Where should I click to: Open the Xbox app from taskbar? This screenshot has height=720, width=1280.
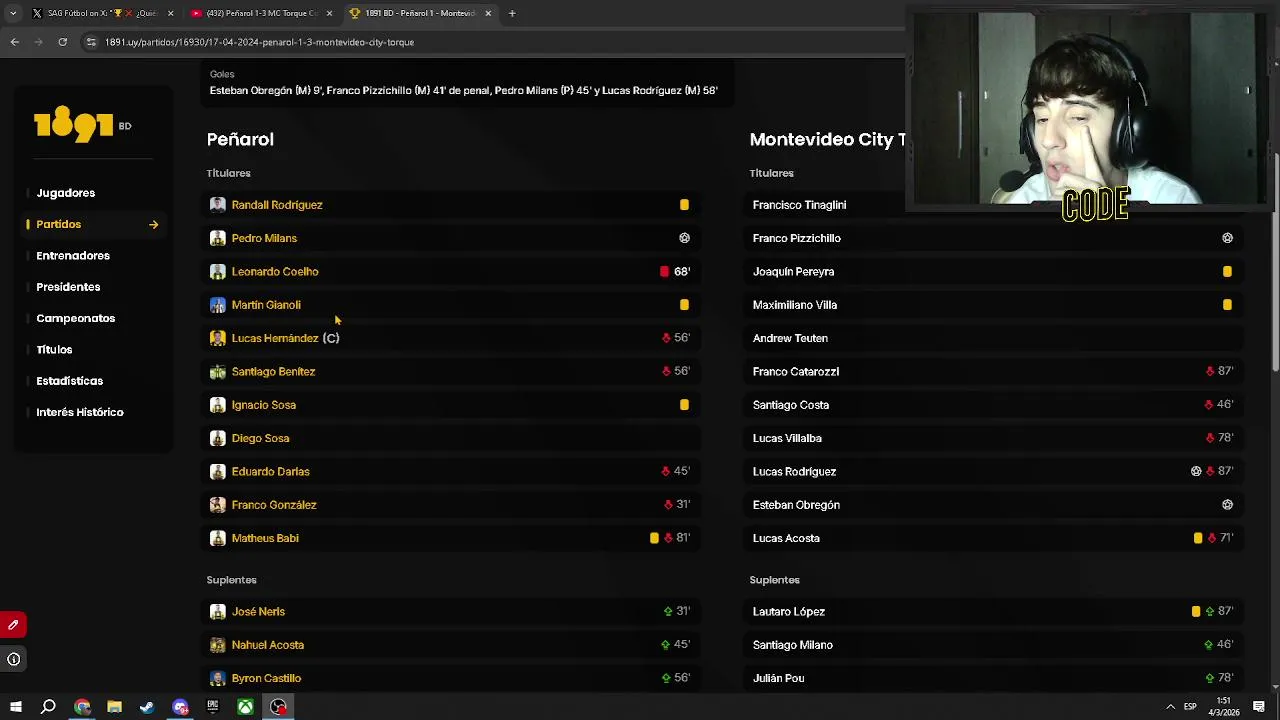[x=245, y=707]
